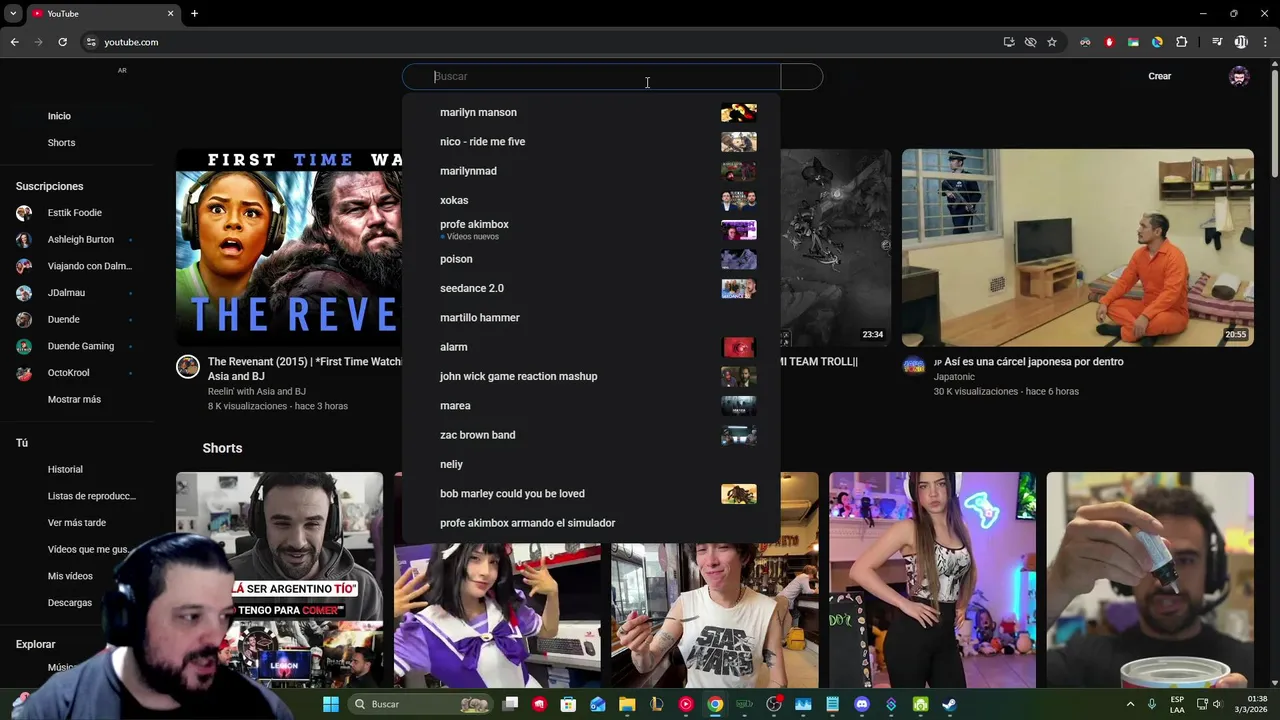This screenshot has height=720, width=1280.
Task: Open the Japatonic channel avatar
Action: (x=914, y=366)
